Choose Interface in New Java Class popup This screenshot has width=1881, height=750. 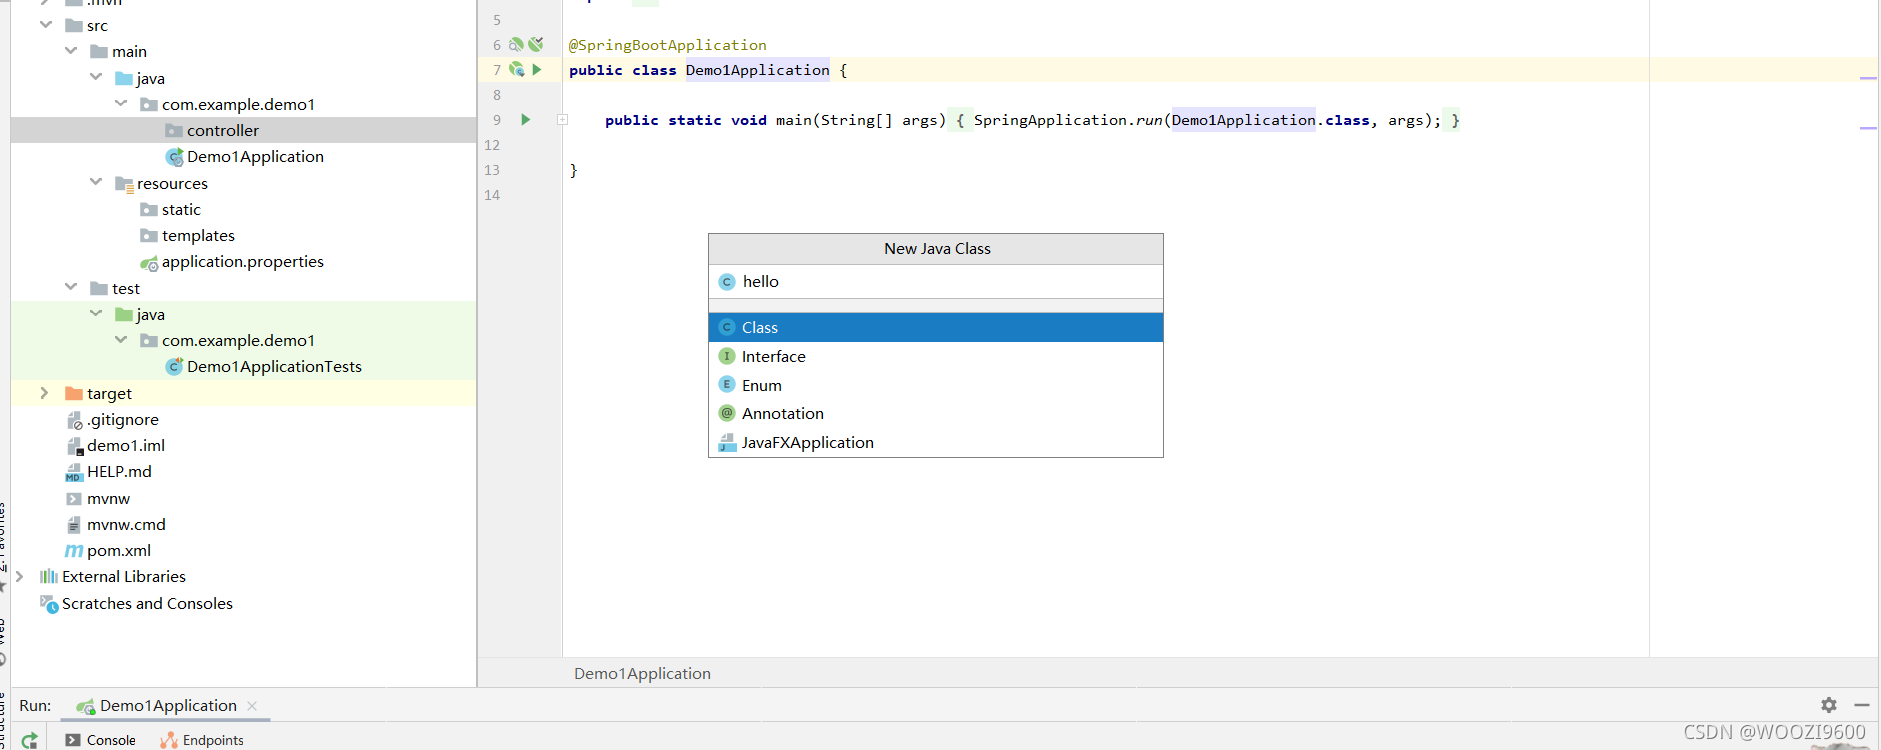click(936, 356)
